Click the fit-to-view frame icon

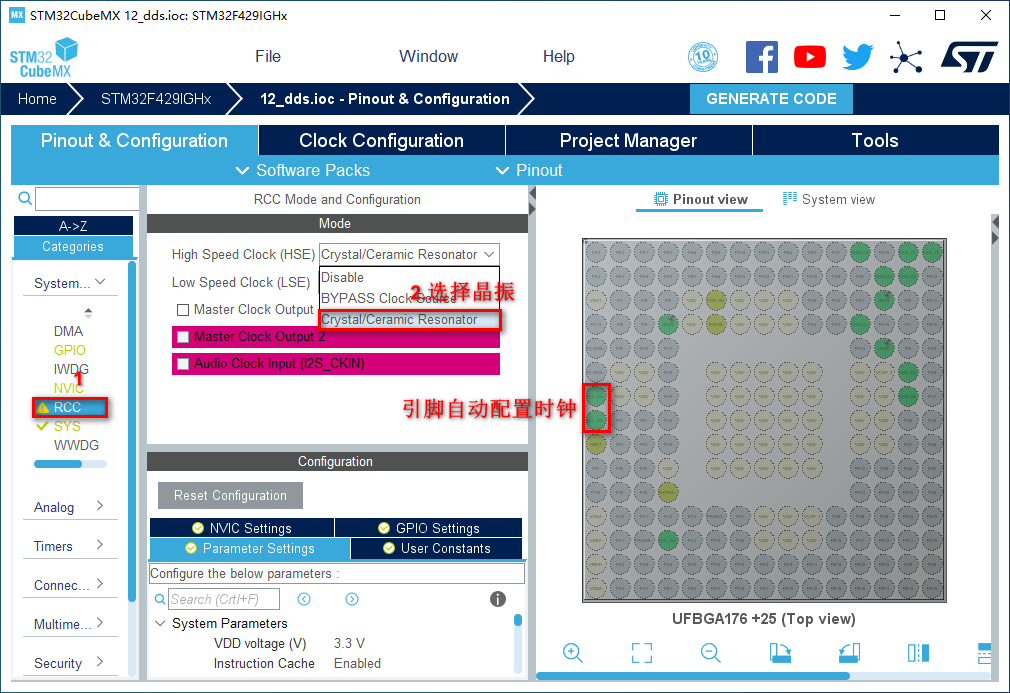pos(642,653)
